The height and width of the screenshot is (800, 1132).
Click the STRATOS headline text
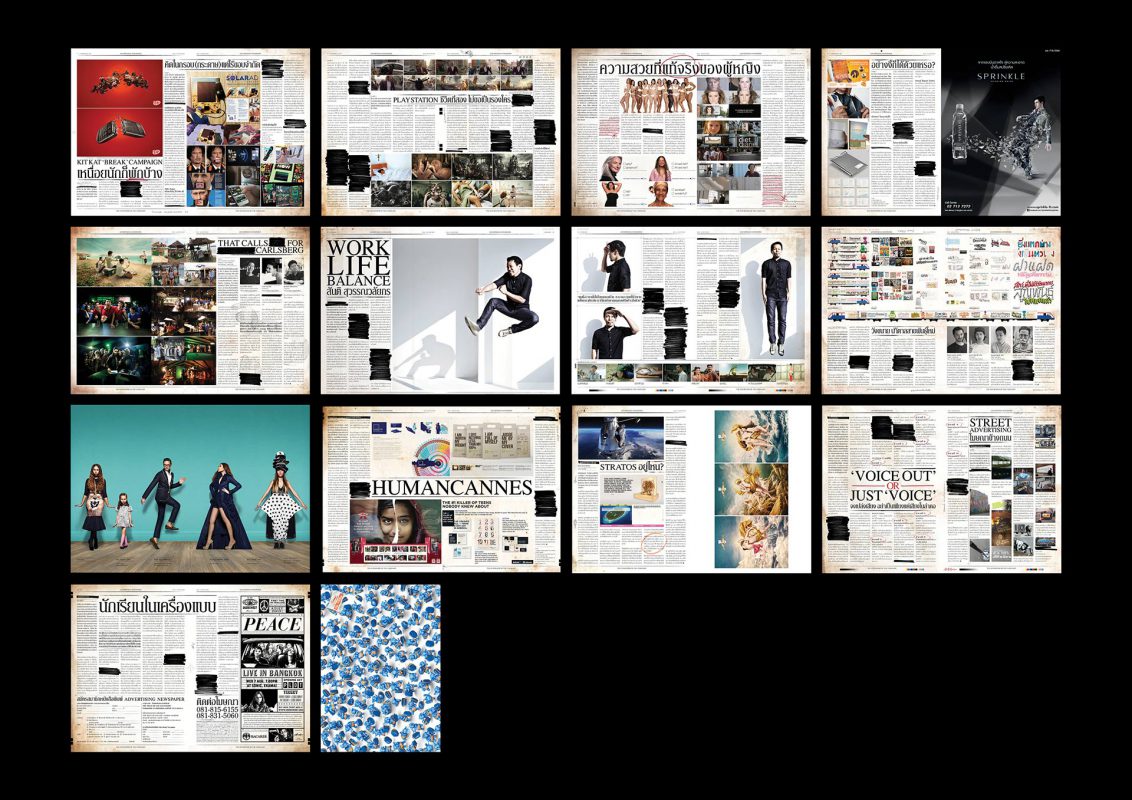coord(618,466)
